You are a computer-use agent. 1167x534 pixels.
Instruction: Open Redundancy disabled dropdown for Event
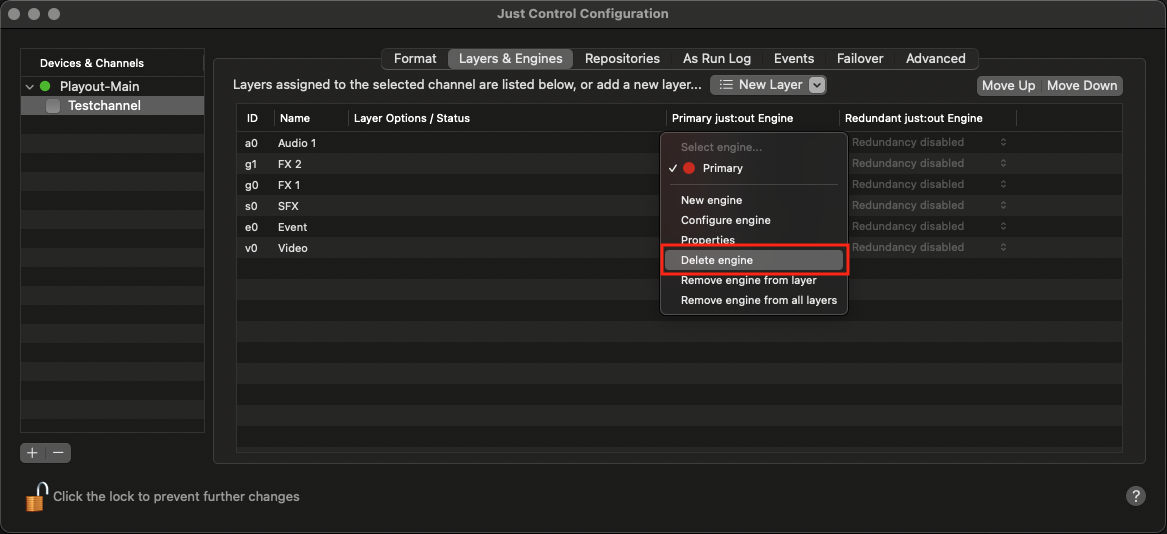tap(929, 226)
